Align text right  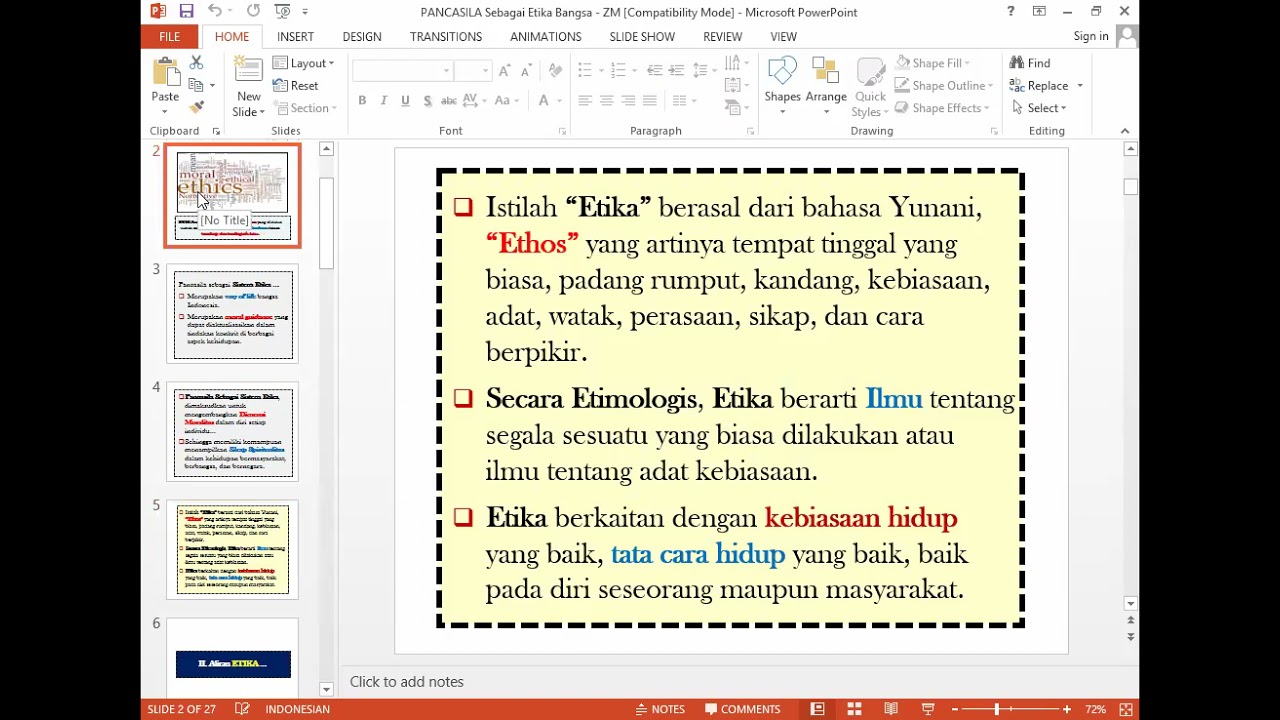pyautogui.click(x=628, y=100)
